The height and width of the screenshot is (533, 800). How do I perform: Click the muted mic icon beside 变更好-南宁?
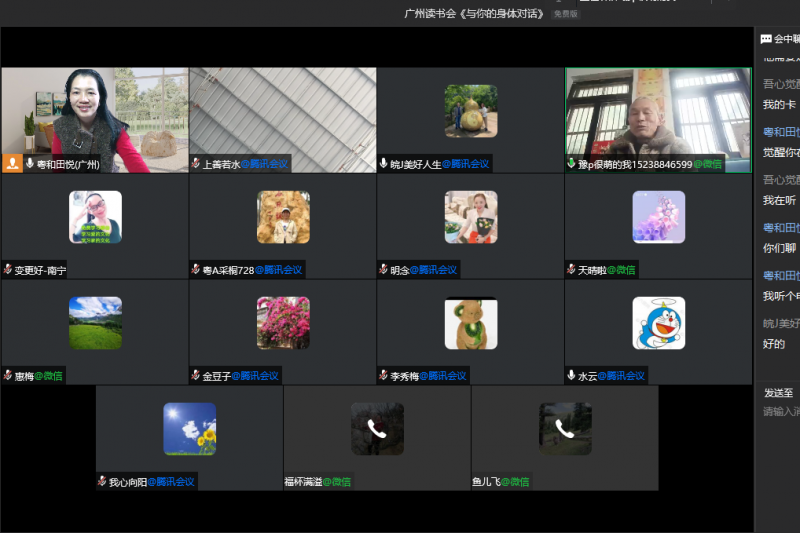(x=8, y=270)
